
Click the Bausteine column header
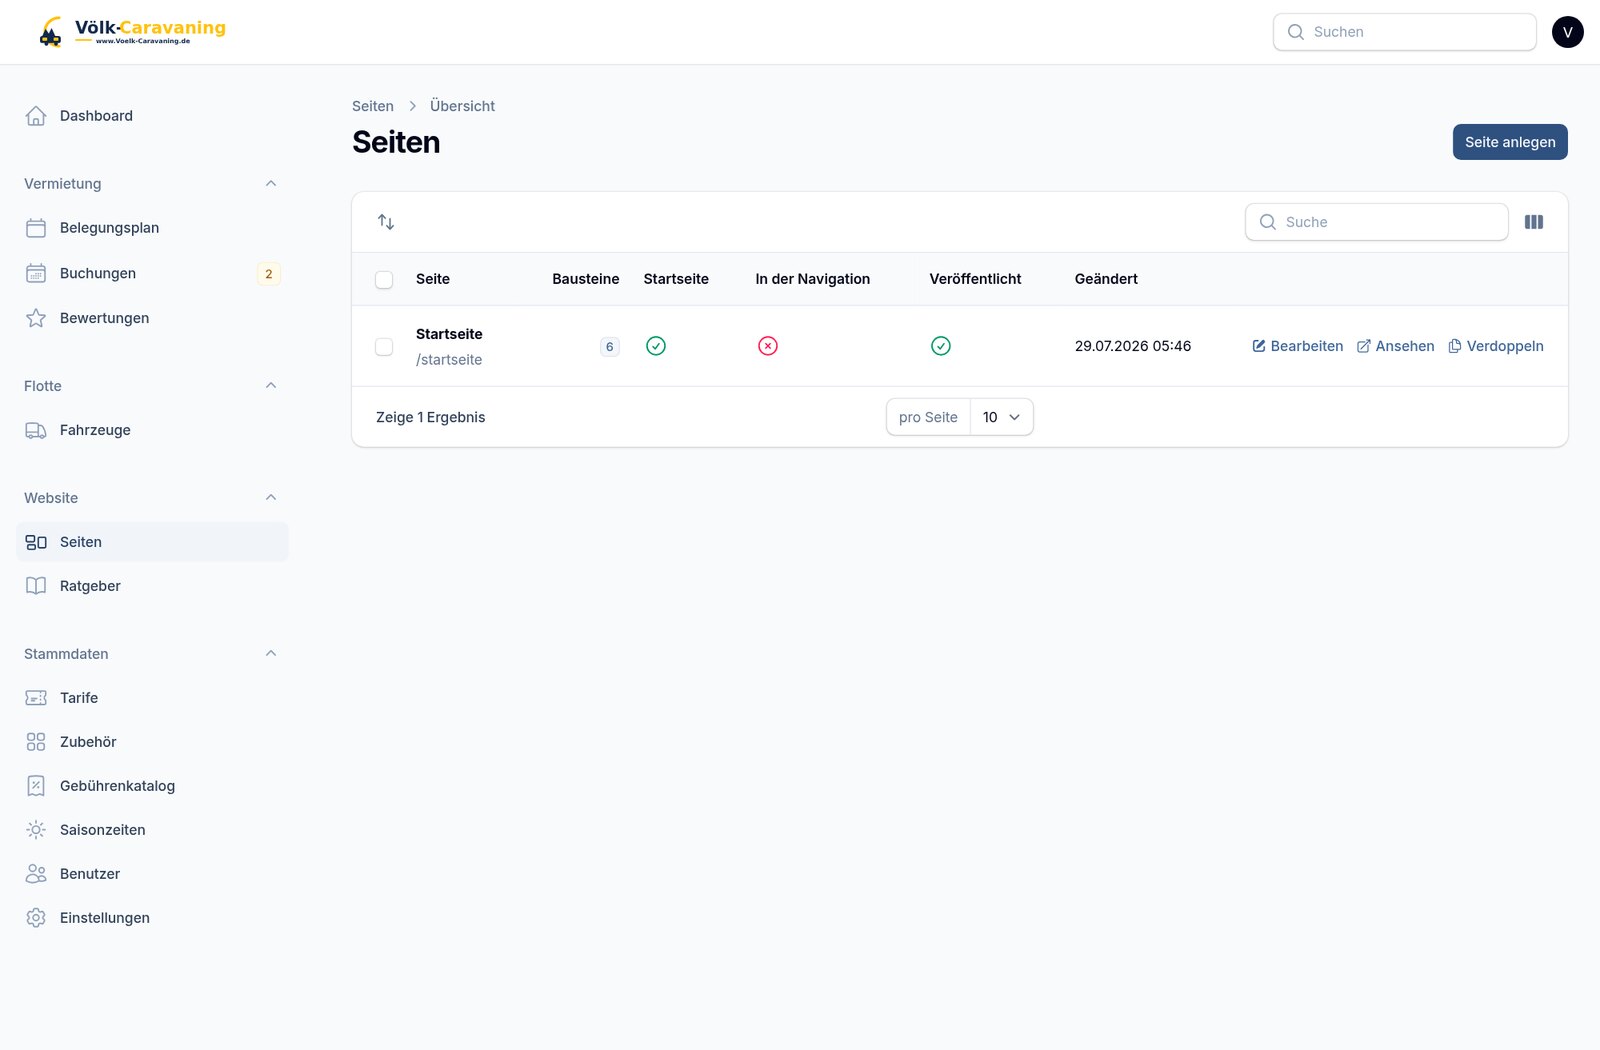(586, 279)
